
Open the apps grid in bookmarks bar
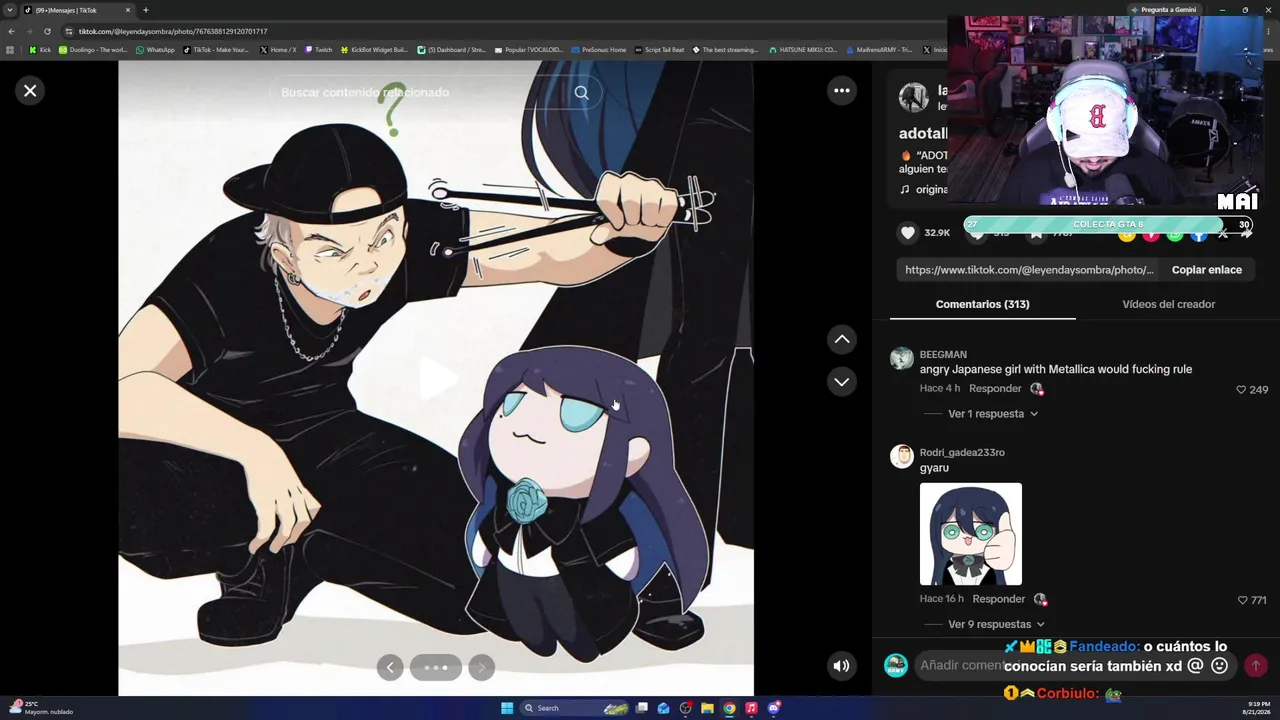[x=10, y=49]
